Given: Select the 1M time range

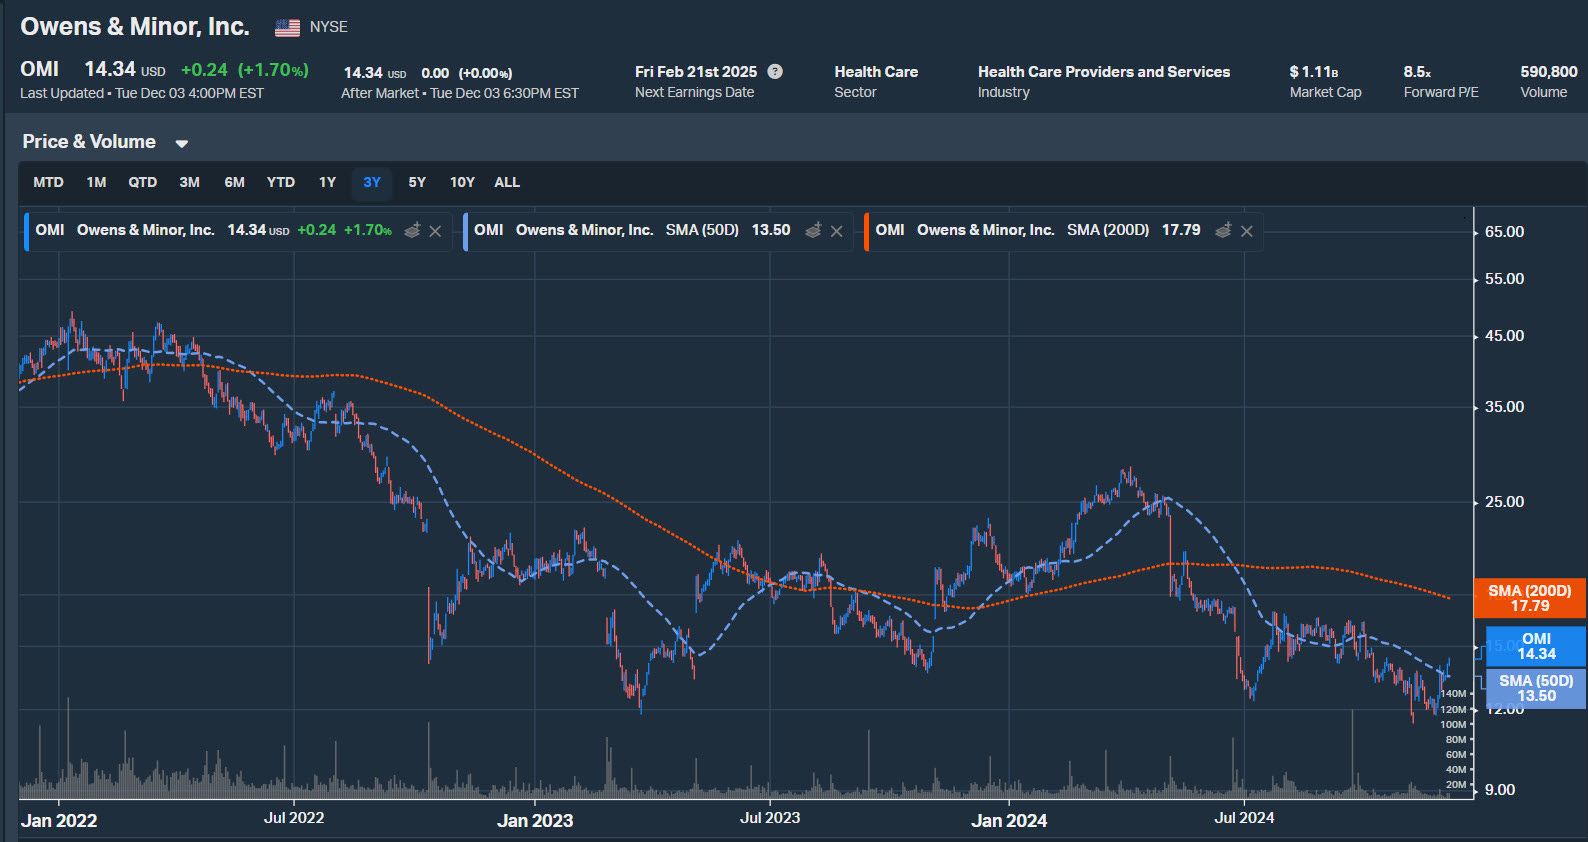Looking at the screenshot, I should (x=96, y=182).
